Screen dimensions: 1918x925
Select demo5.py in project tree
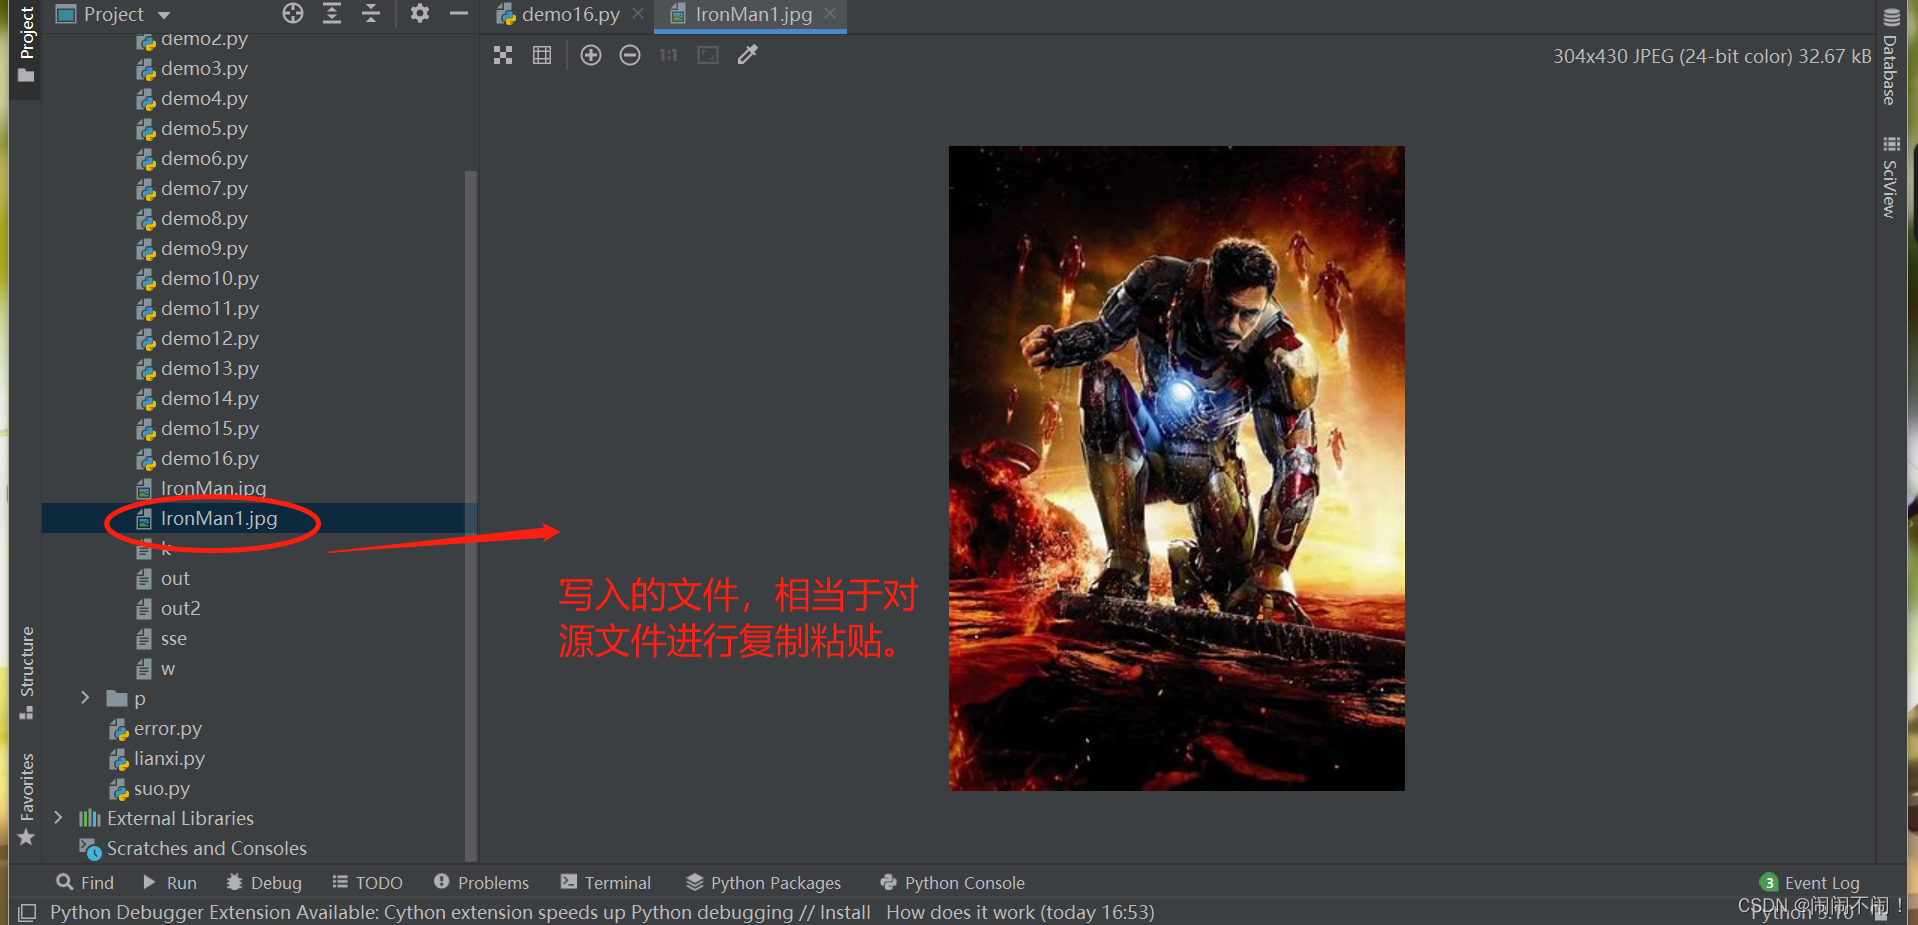click(204, 128)
